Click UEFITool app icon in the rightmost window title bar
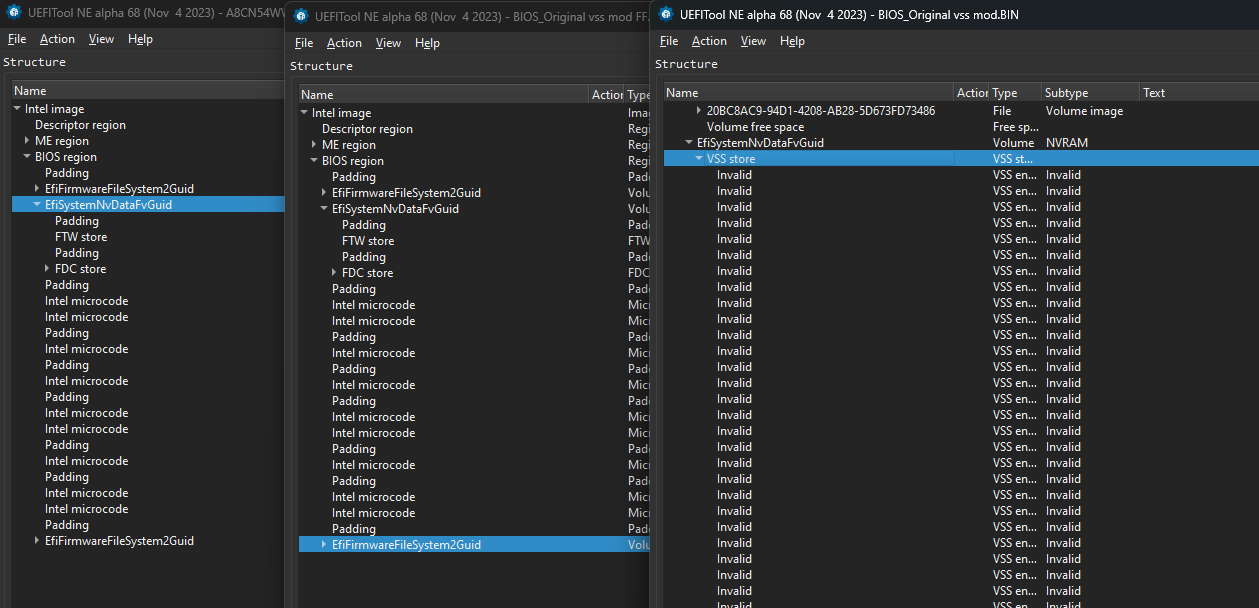This screenshot has height=608, width=1259. 667,15
